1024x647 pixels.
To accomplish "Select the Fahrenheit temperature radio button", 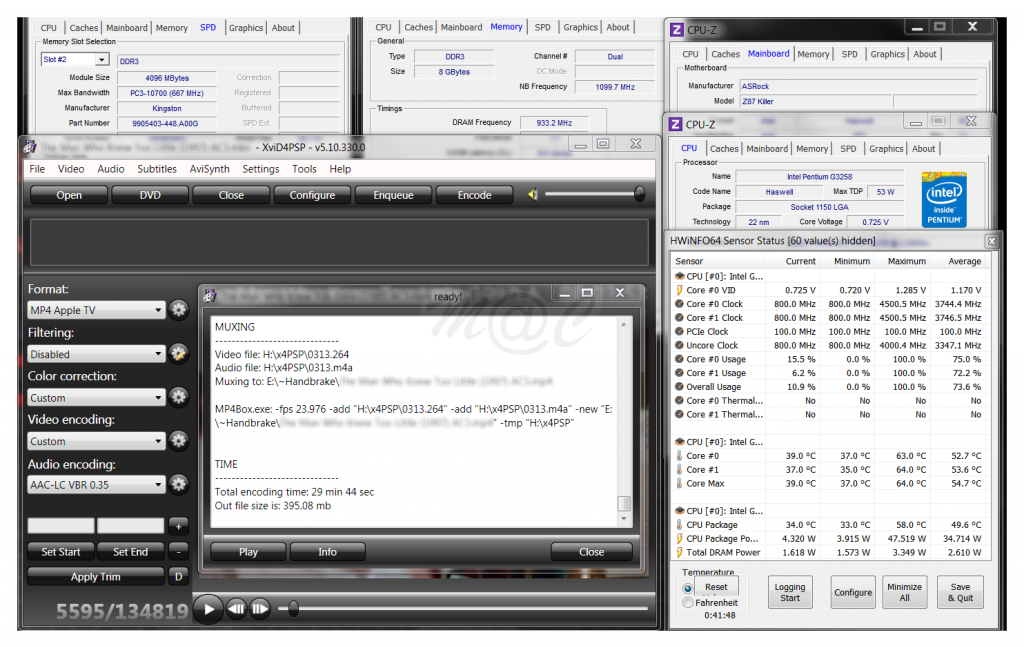I will coord(687,603).
